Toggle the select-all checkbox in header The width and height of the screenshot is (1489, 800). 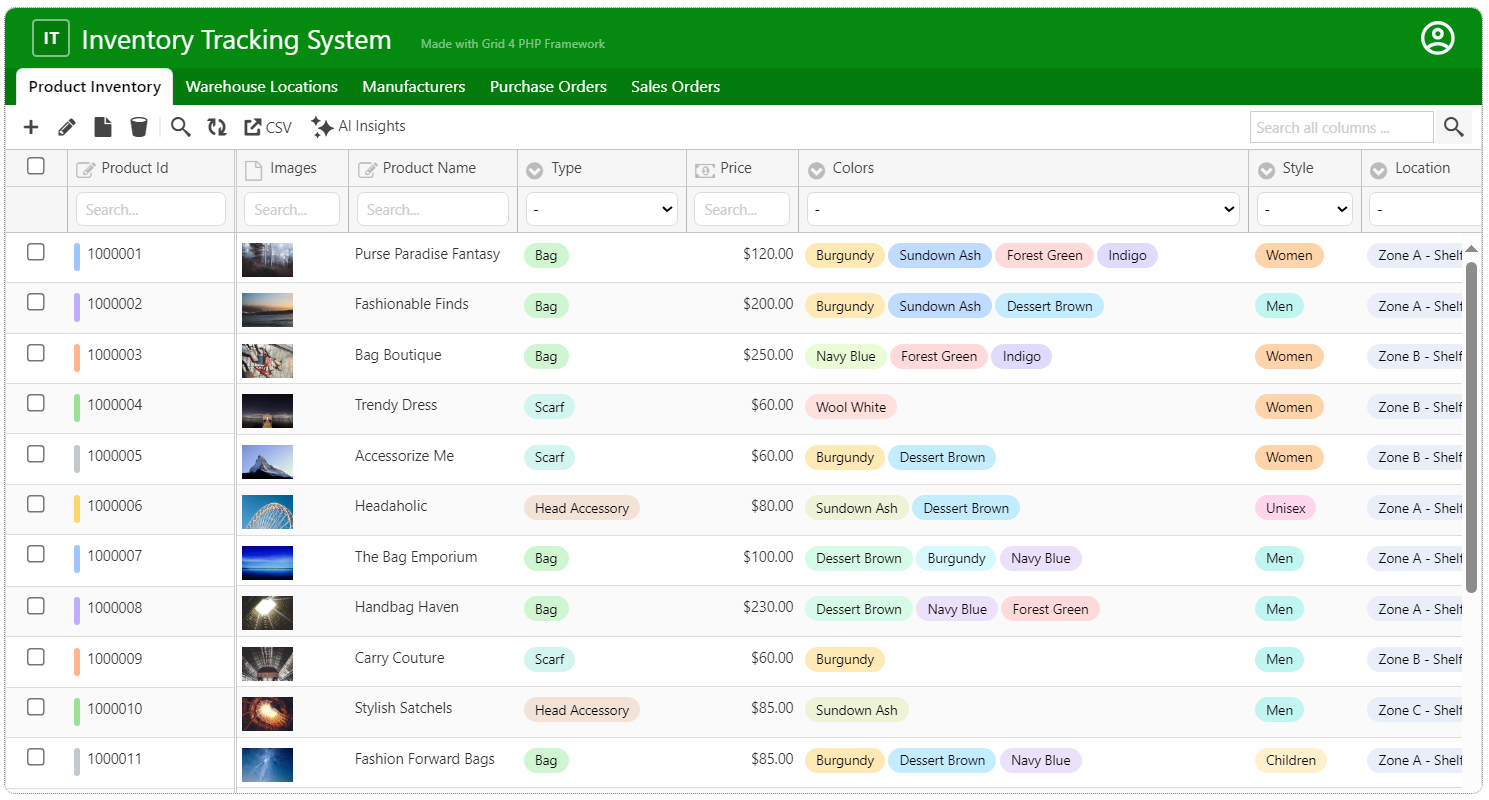[x=36, y=166]
